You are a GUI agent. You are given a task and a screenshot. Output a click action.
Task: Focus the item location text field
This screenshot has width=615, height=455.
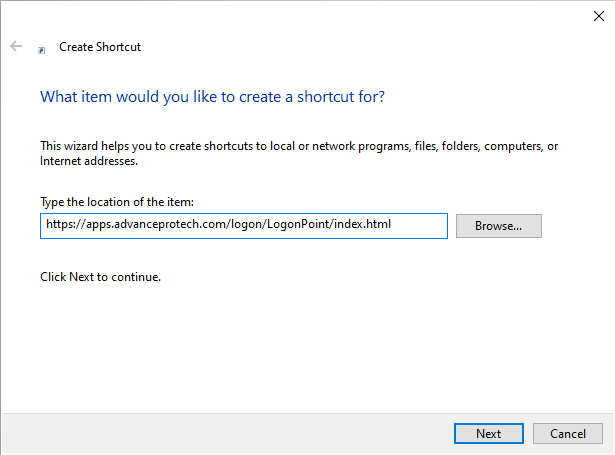pos(243,226)
